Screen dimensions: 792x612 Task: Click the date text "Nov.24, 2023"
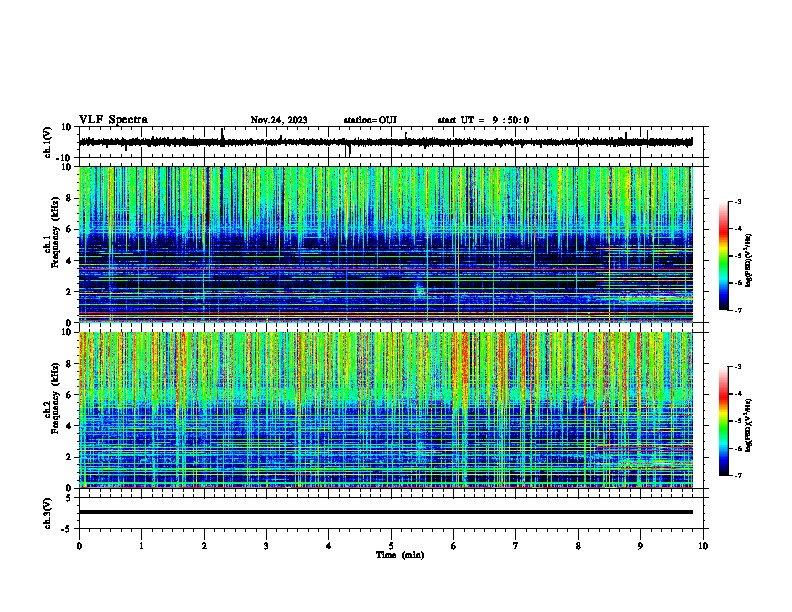tap(279, 120)
